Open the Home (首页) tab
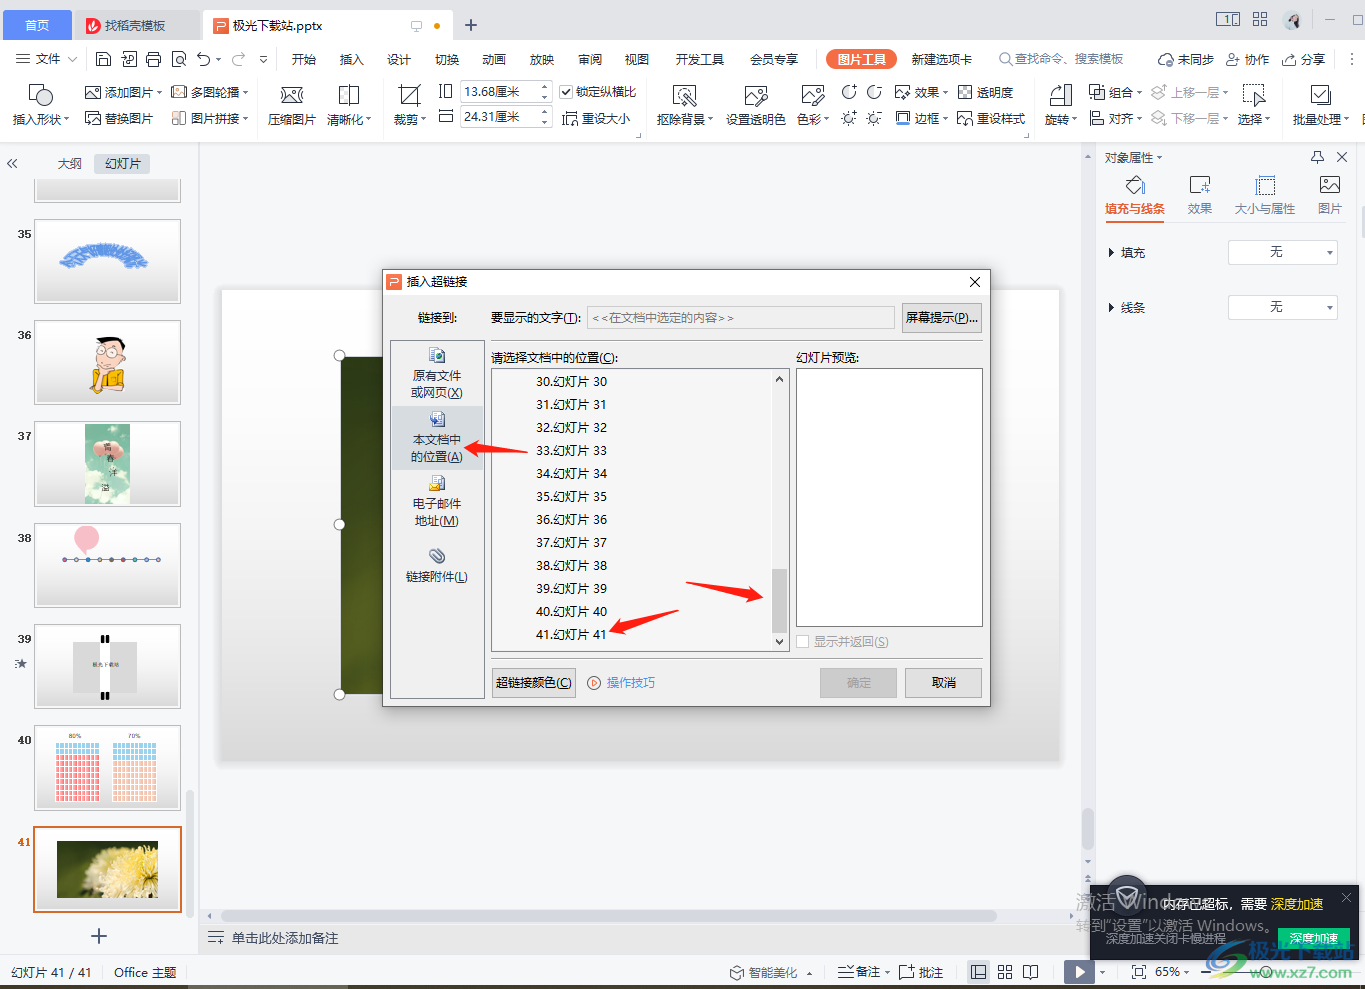Image resolution: width=1365 pixels, height=989 pixels. coord(36,25)
